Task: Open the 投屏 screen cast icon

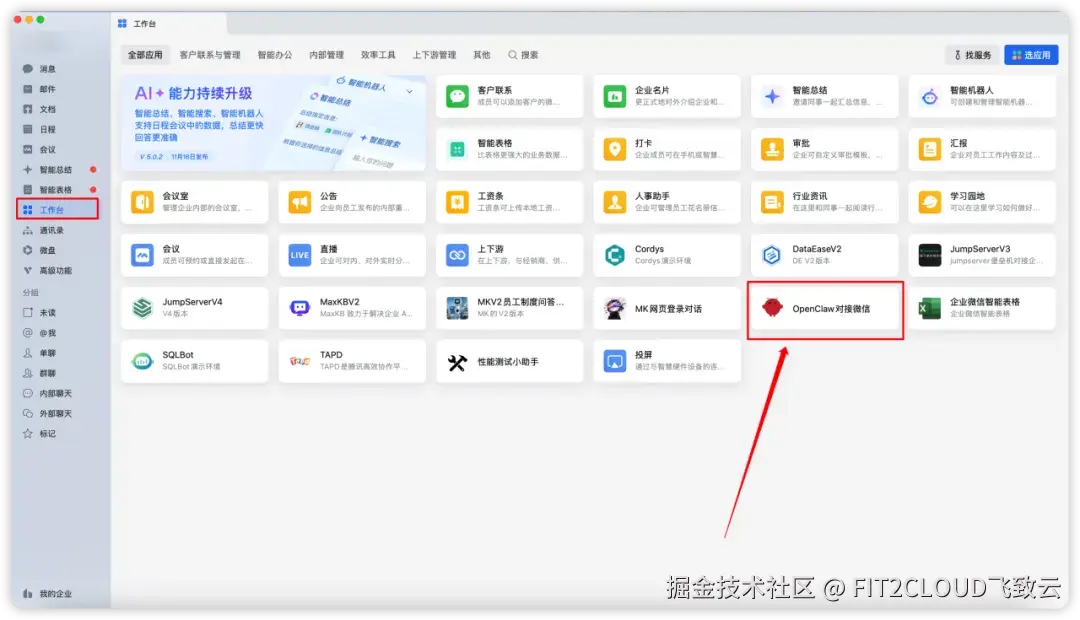Action: pos(614,361)
